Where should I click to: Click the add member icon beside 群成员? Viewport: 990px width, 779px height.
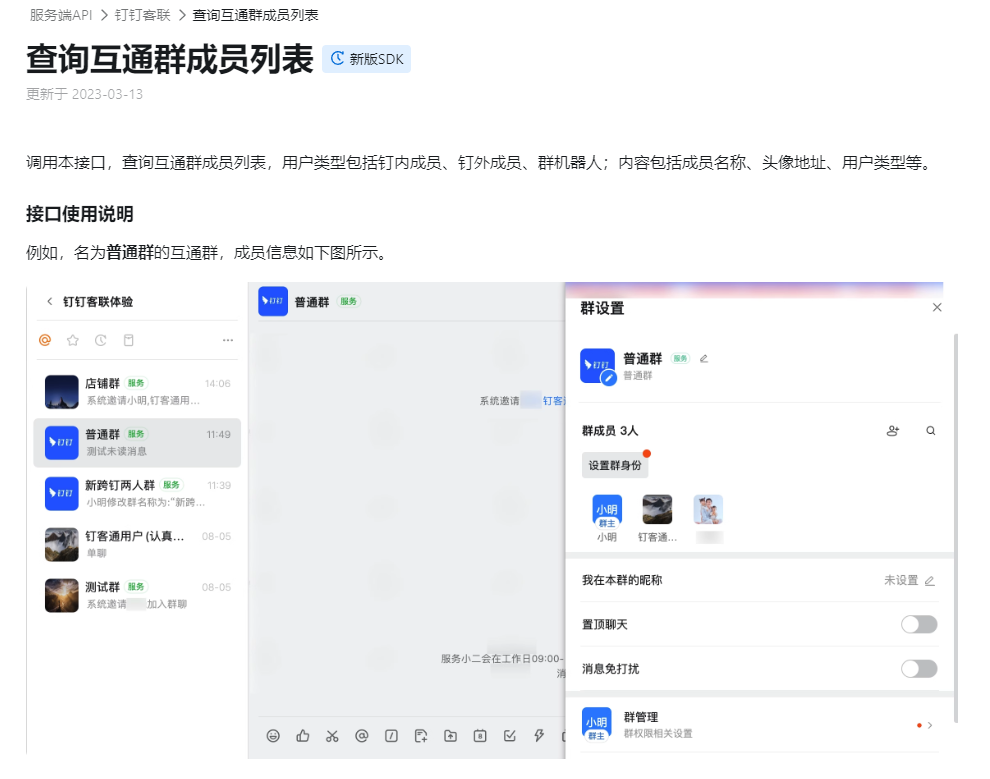pyautogui.click(x=893, y=431)
